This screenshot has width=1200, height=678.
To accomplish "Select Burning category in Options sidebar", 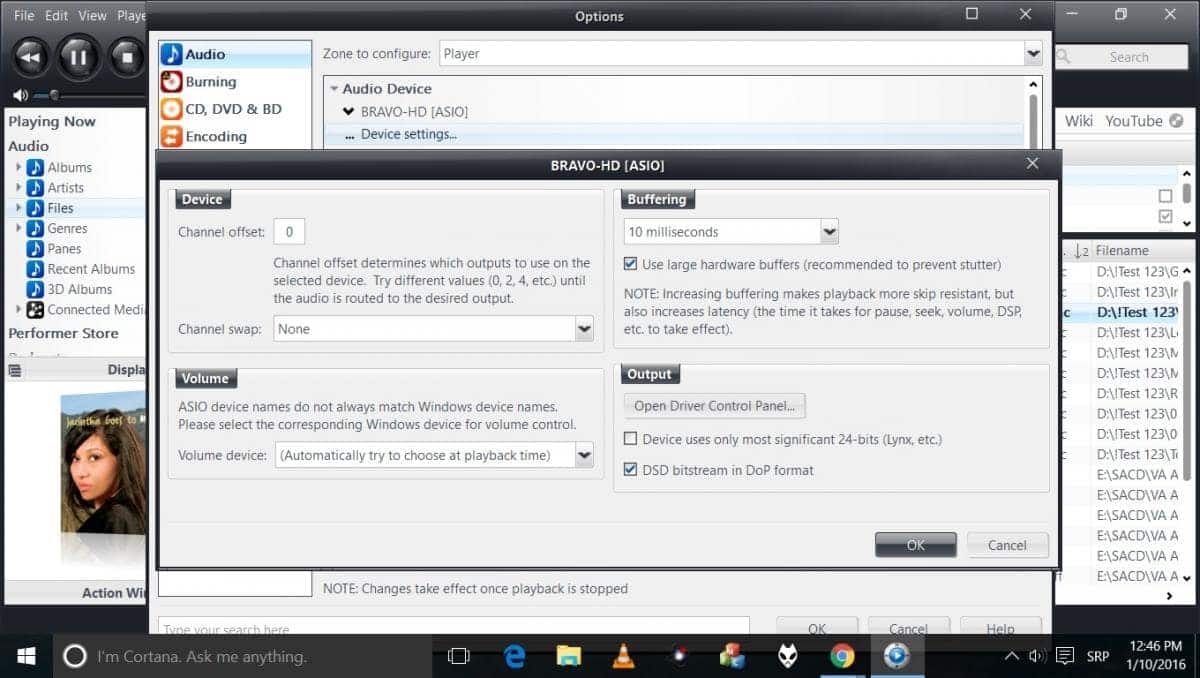I will (x=235, y=82).
